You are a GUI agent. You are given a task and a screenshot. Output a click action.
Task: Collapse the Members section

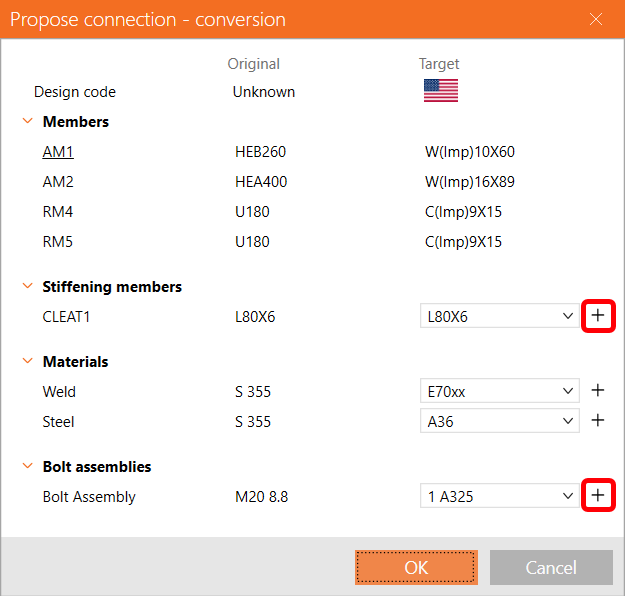(27, 122)
